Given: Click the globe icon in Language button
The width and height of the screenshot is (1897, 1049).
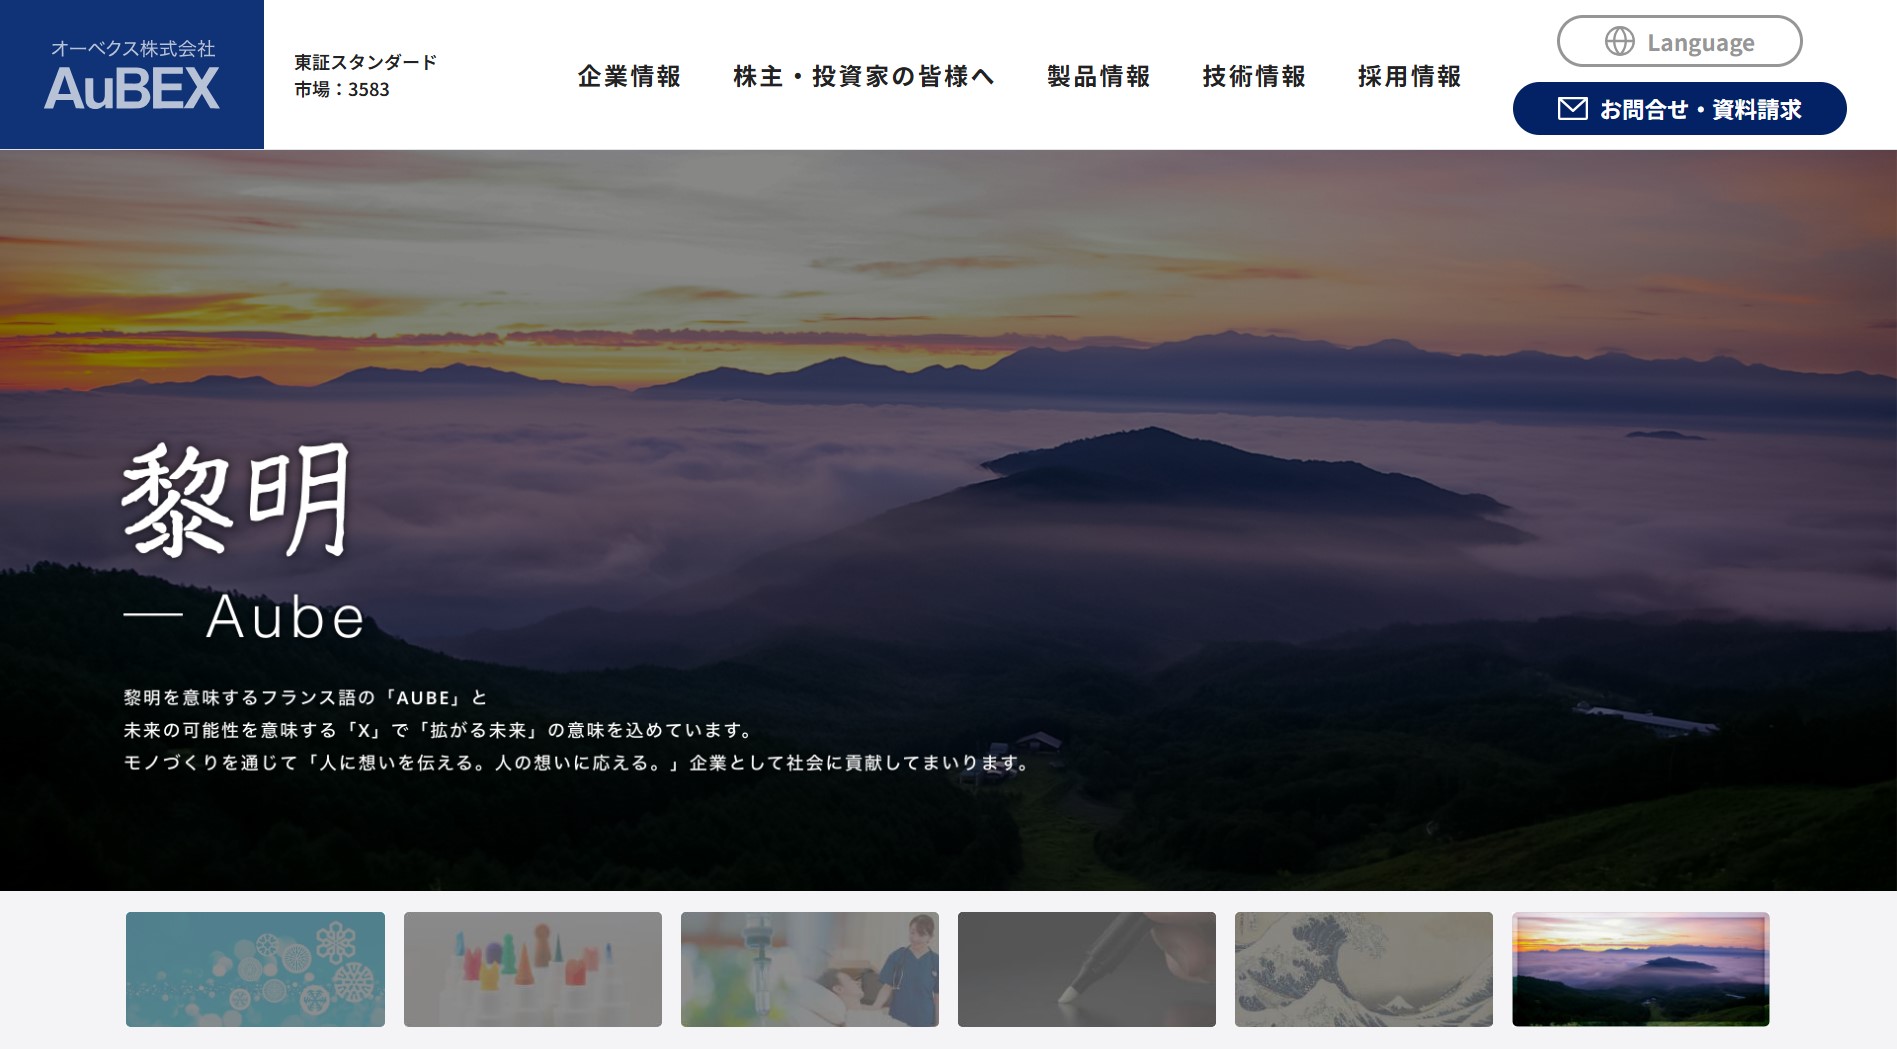Looking at the screenshot, I should click(x=1619, y=42).
